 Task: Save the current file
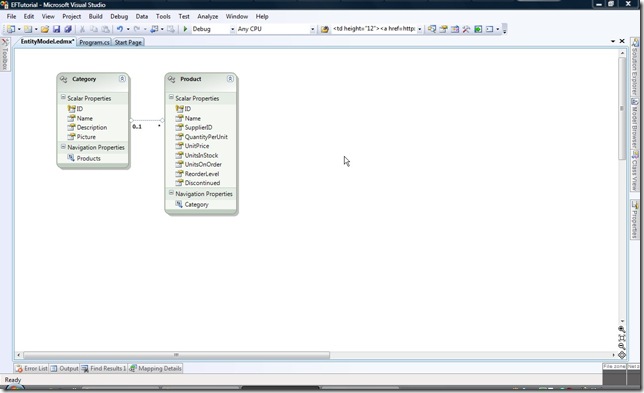[57, 29]
